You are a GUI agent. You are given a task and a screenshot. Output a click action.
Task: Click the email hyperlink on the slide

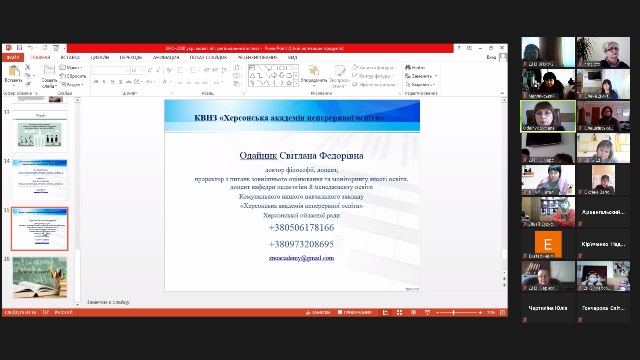[x=301, y=258]
